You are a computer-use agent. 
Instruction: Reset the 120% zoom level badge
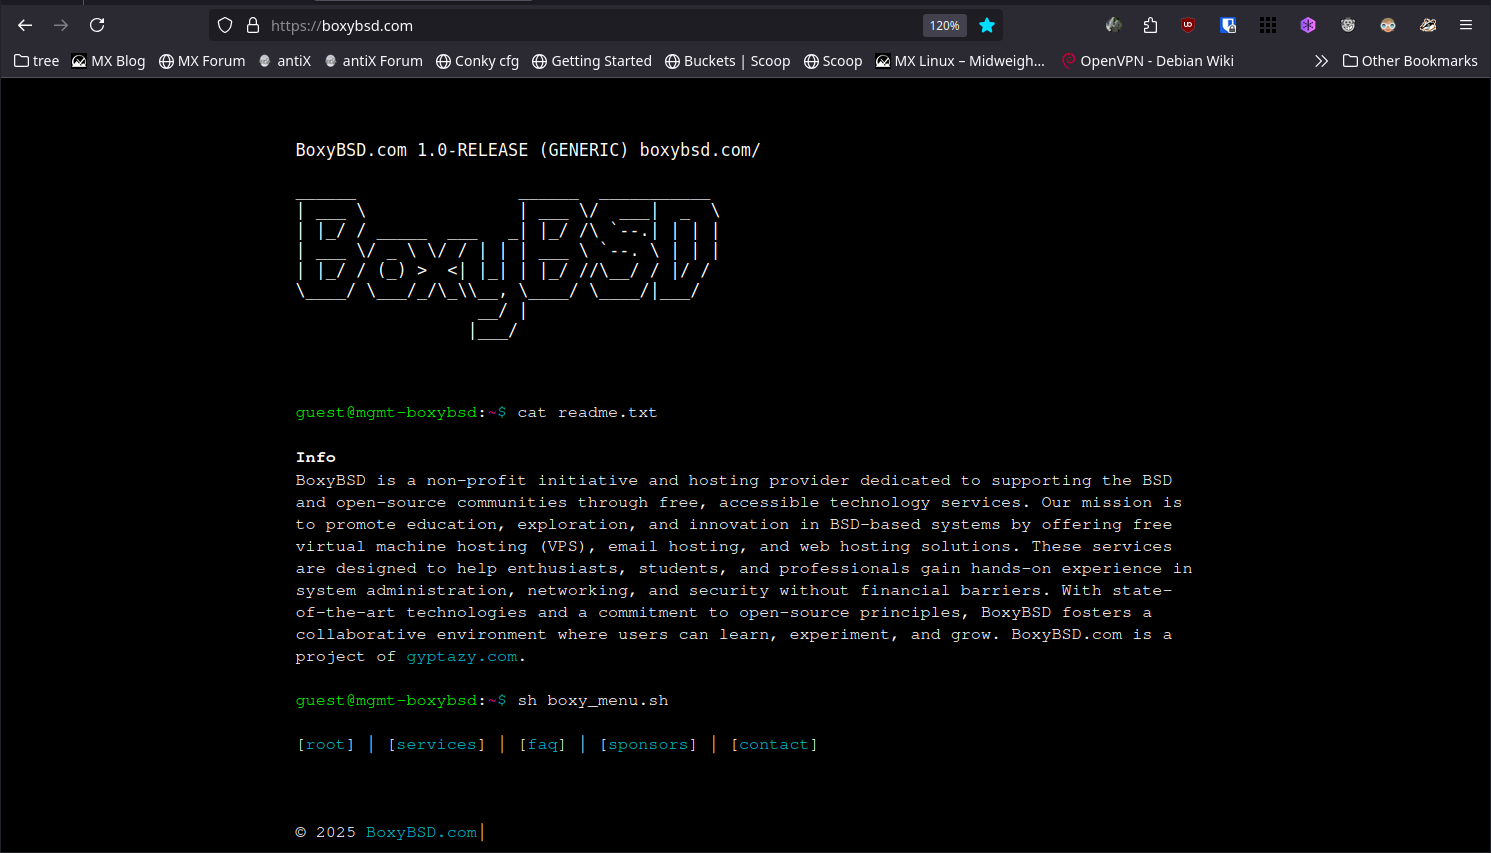coord(944,25)
